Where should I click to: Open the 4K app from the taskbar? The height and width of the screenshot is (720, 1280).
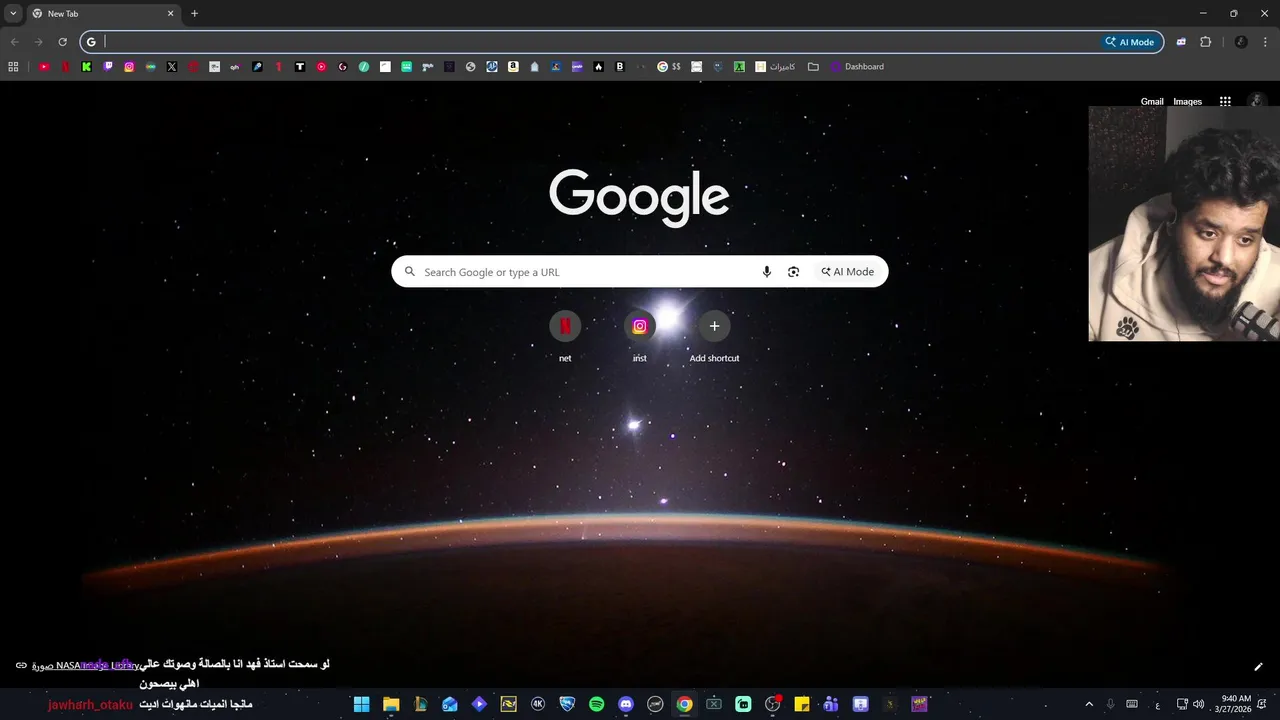538,704
